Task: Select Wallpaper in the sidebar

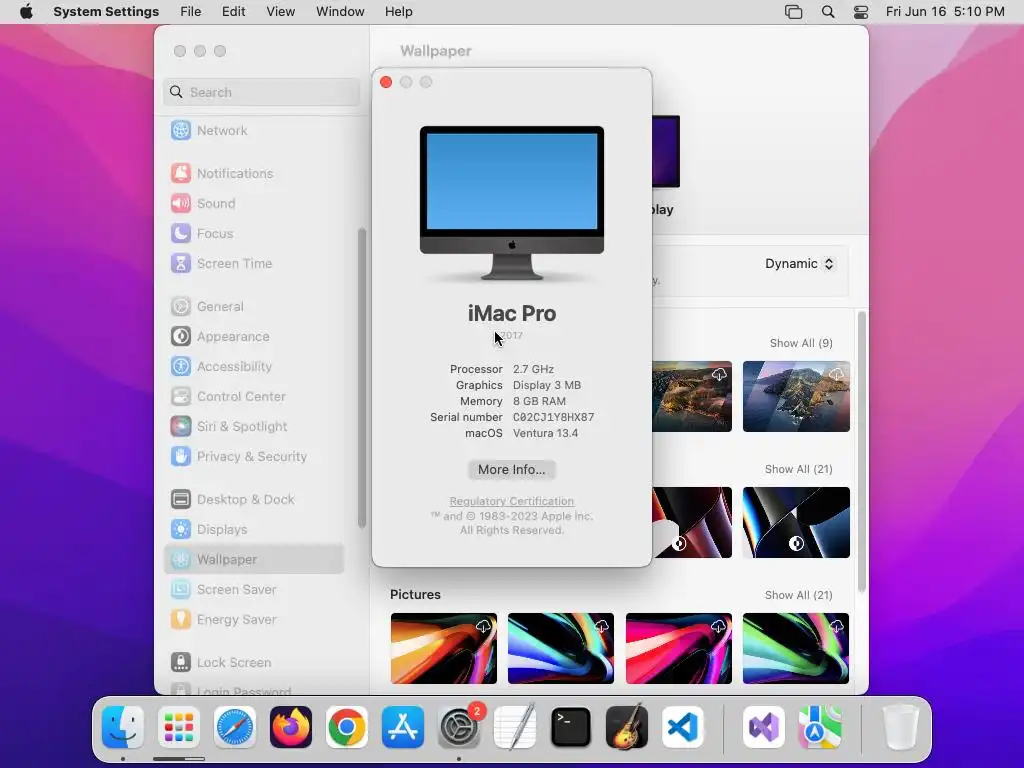Action: click(x=253, y=560)
